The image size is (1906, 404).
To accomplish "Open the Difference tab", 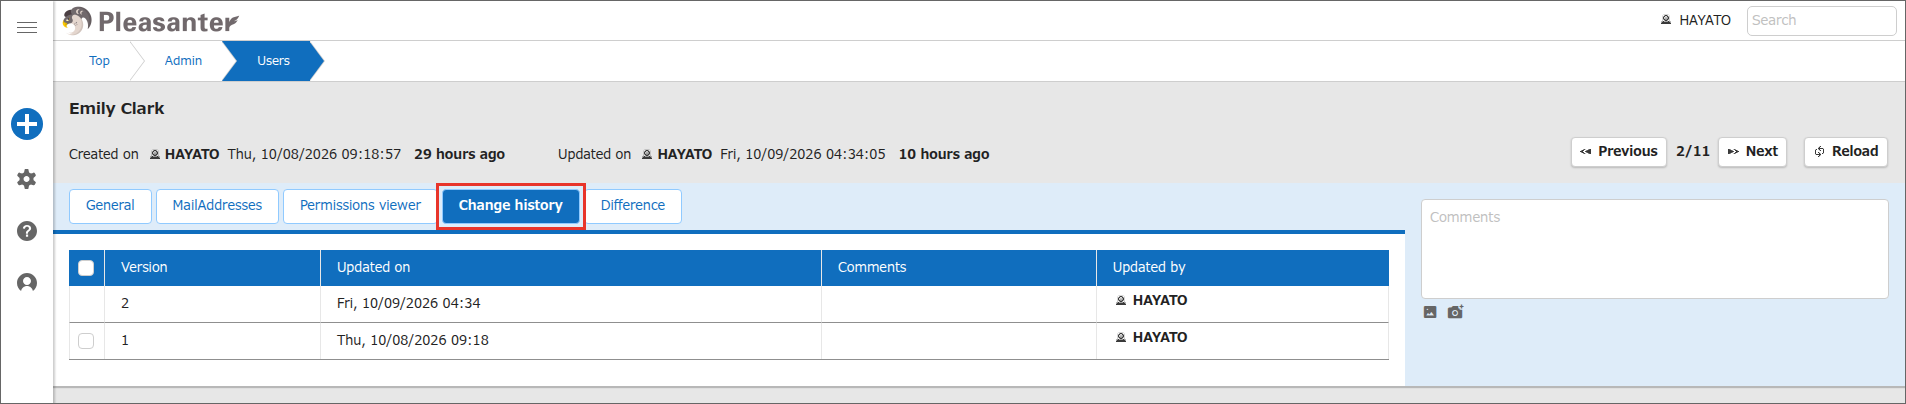I will (633, 206).
